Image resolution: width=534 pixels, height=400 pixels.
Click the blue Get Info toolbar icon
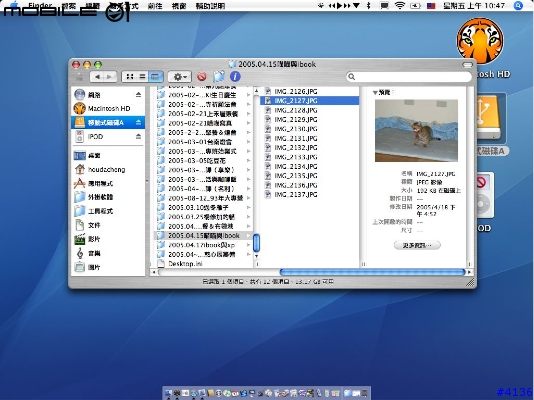point(235,76)
